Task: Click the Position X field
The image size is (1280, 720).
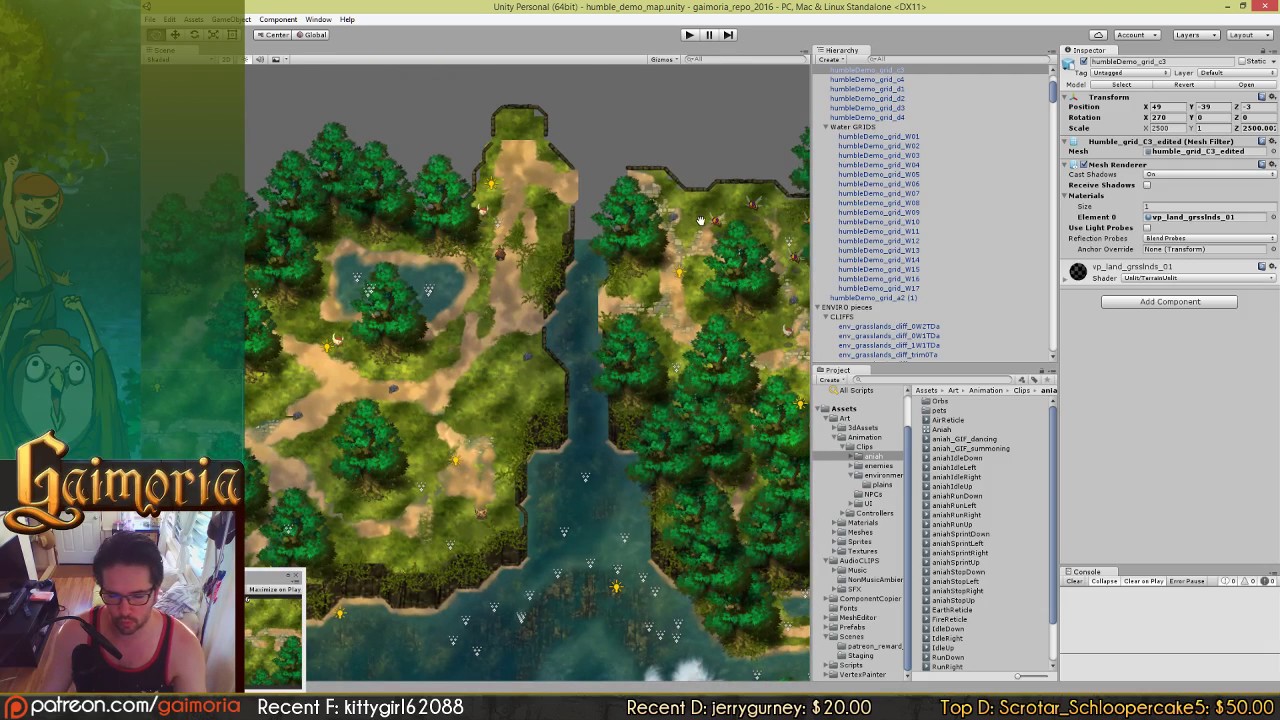Action: pos(1169,107)
